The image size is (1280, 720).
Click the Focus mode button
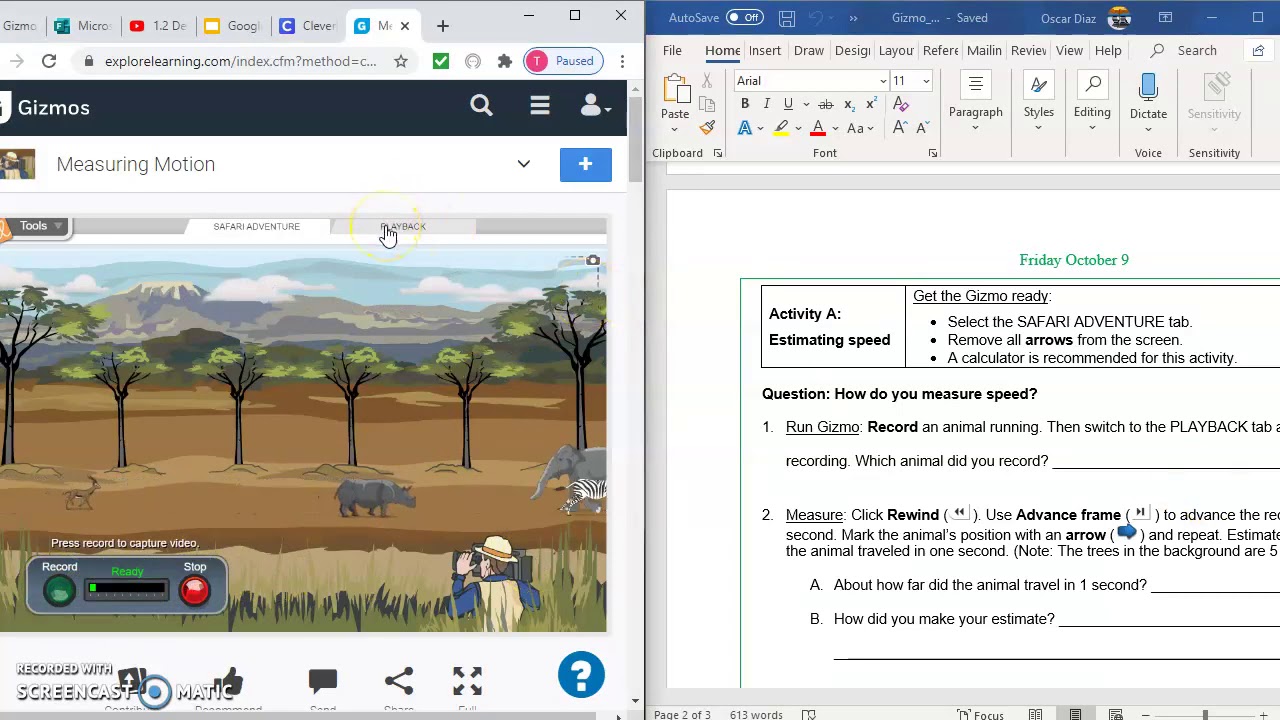pyautogui.click(x=980, y=714)
